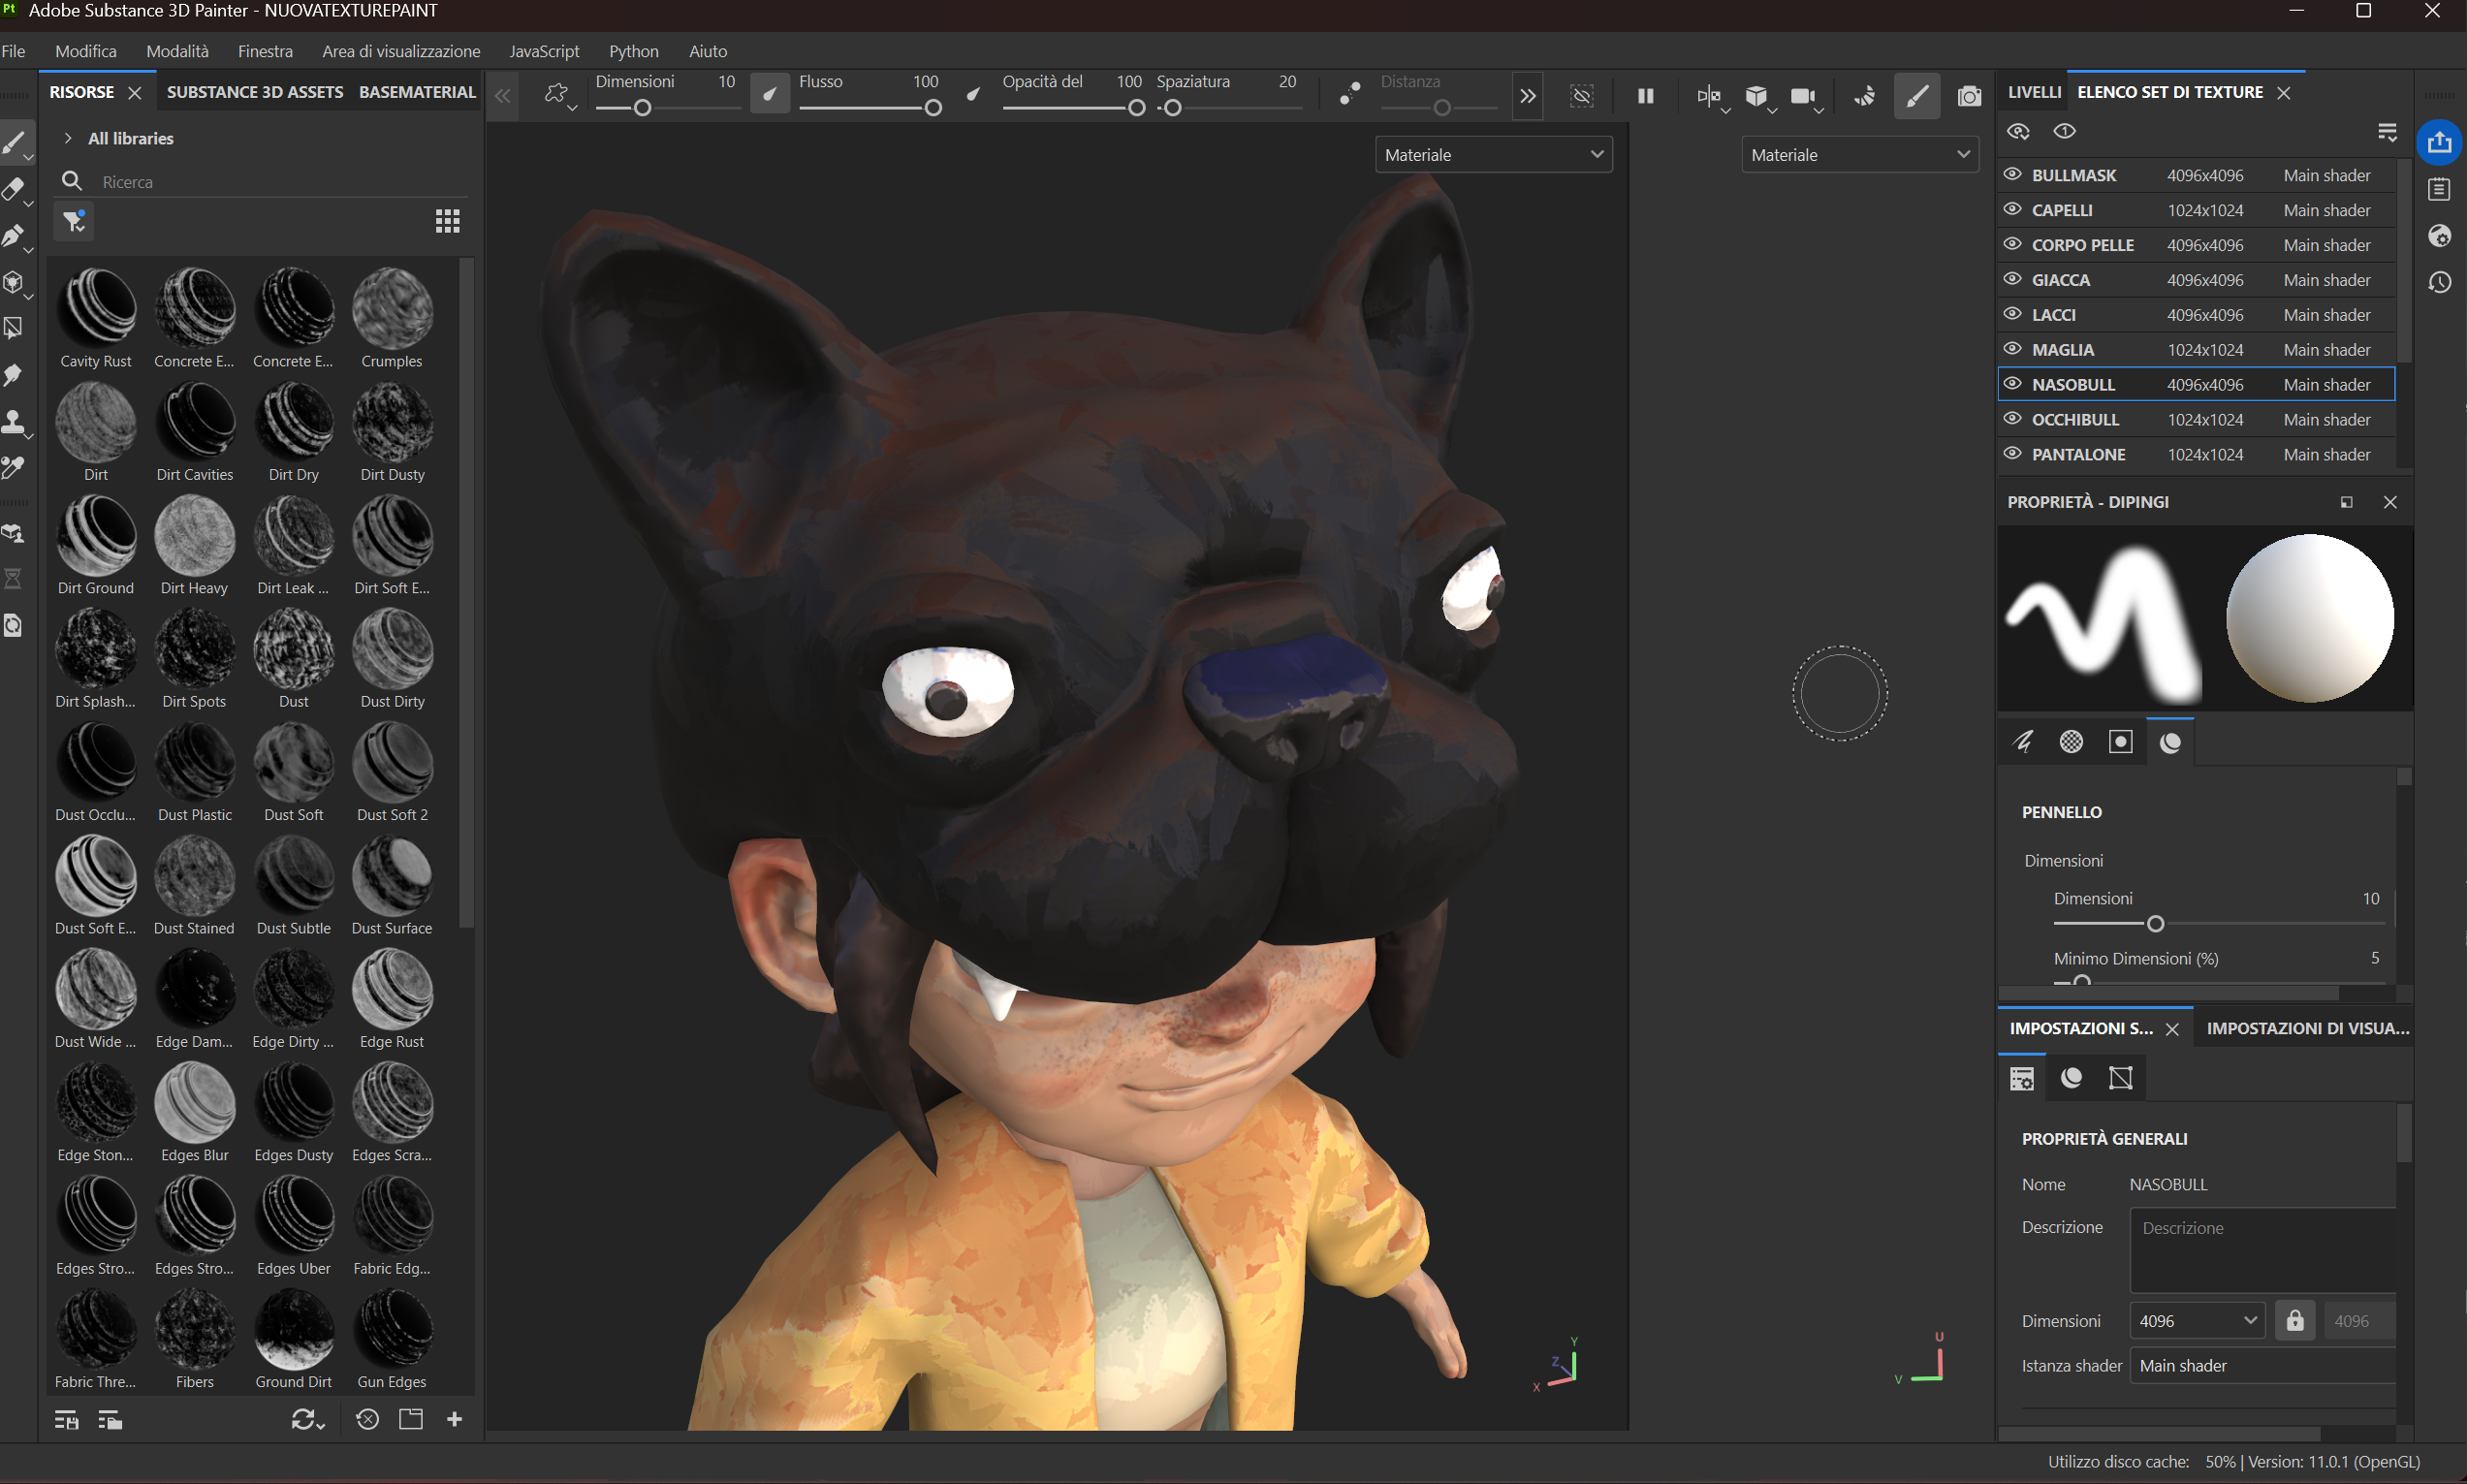The height and width of the screenshot is (1484, 2467).
Task: Pause the engine computation
Action: coord(1645,96)
